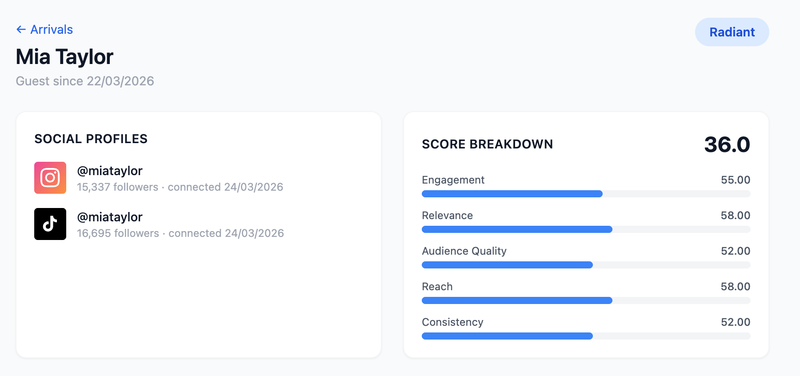Click the Score Breakdown heading
The width and height of the screenshot is (800, 376).
point(487,144)
